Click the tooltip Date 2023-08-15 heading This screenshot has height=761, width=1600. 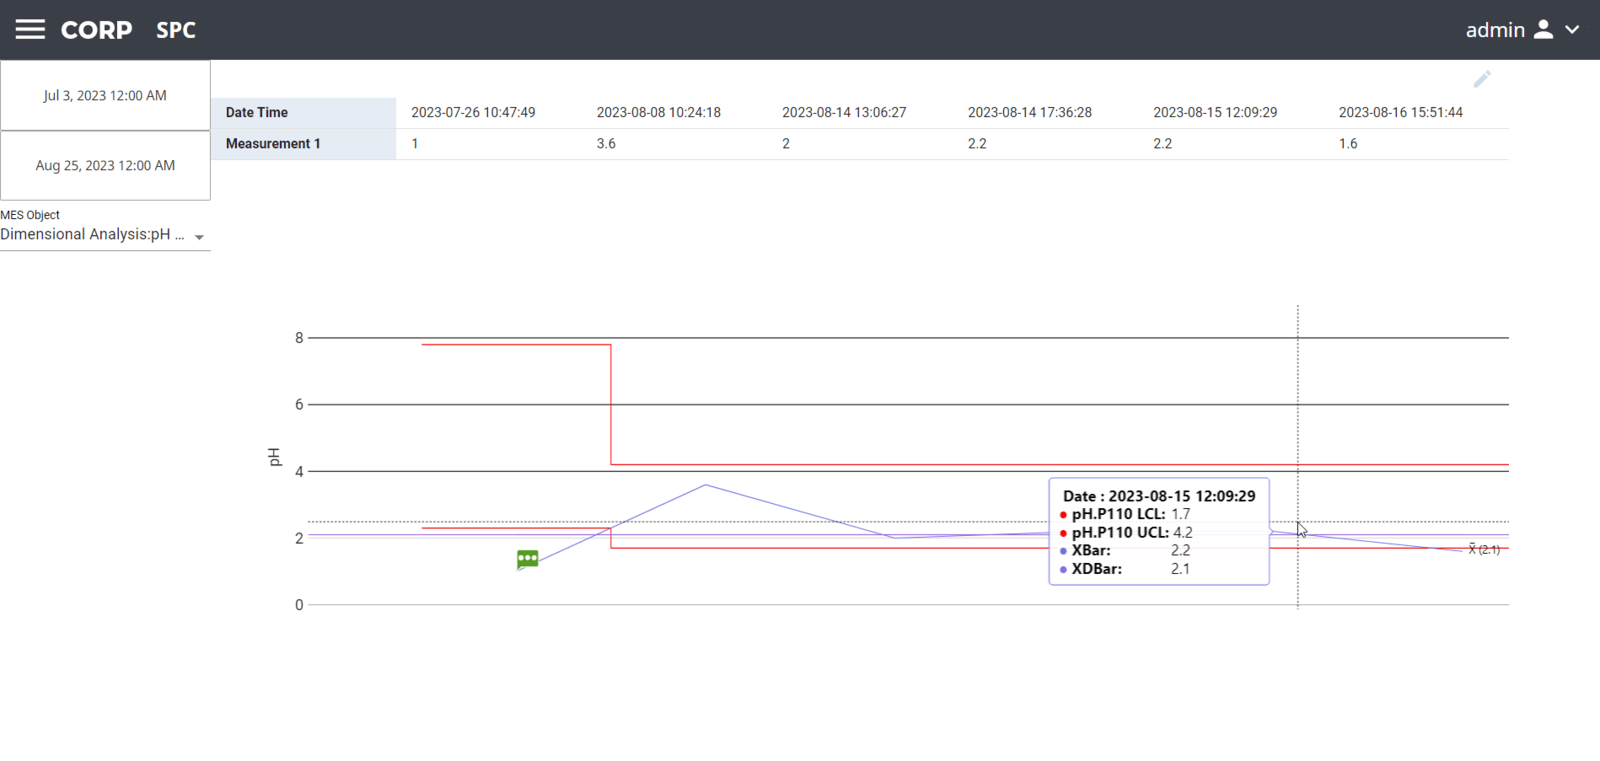[1159, 496]
